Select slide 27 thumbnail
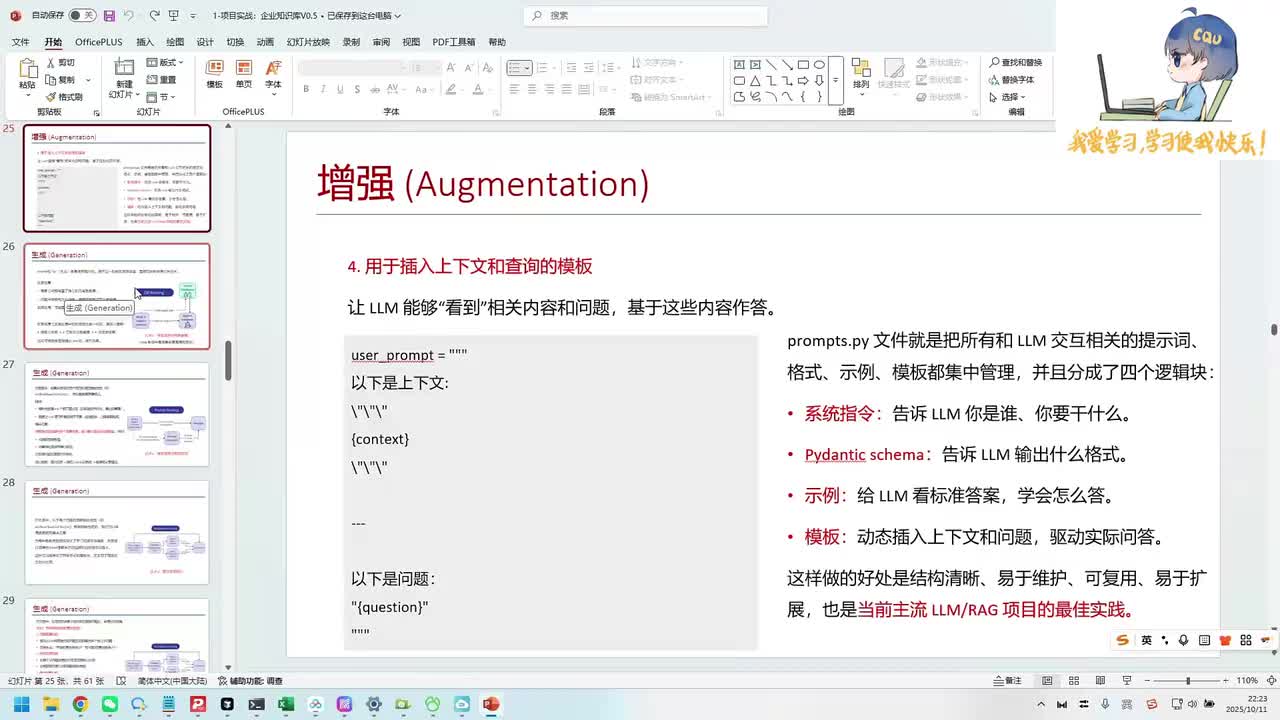The height and width of the screenshot is (720, 1280). point(117,414)
